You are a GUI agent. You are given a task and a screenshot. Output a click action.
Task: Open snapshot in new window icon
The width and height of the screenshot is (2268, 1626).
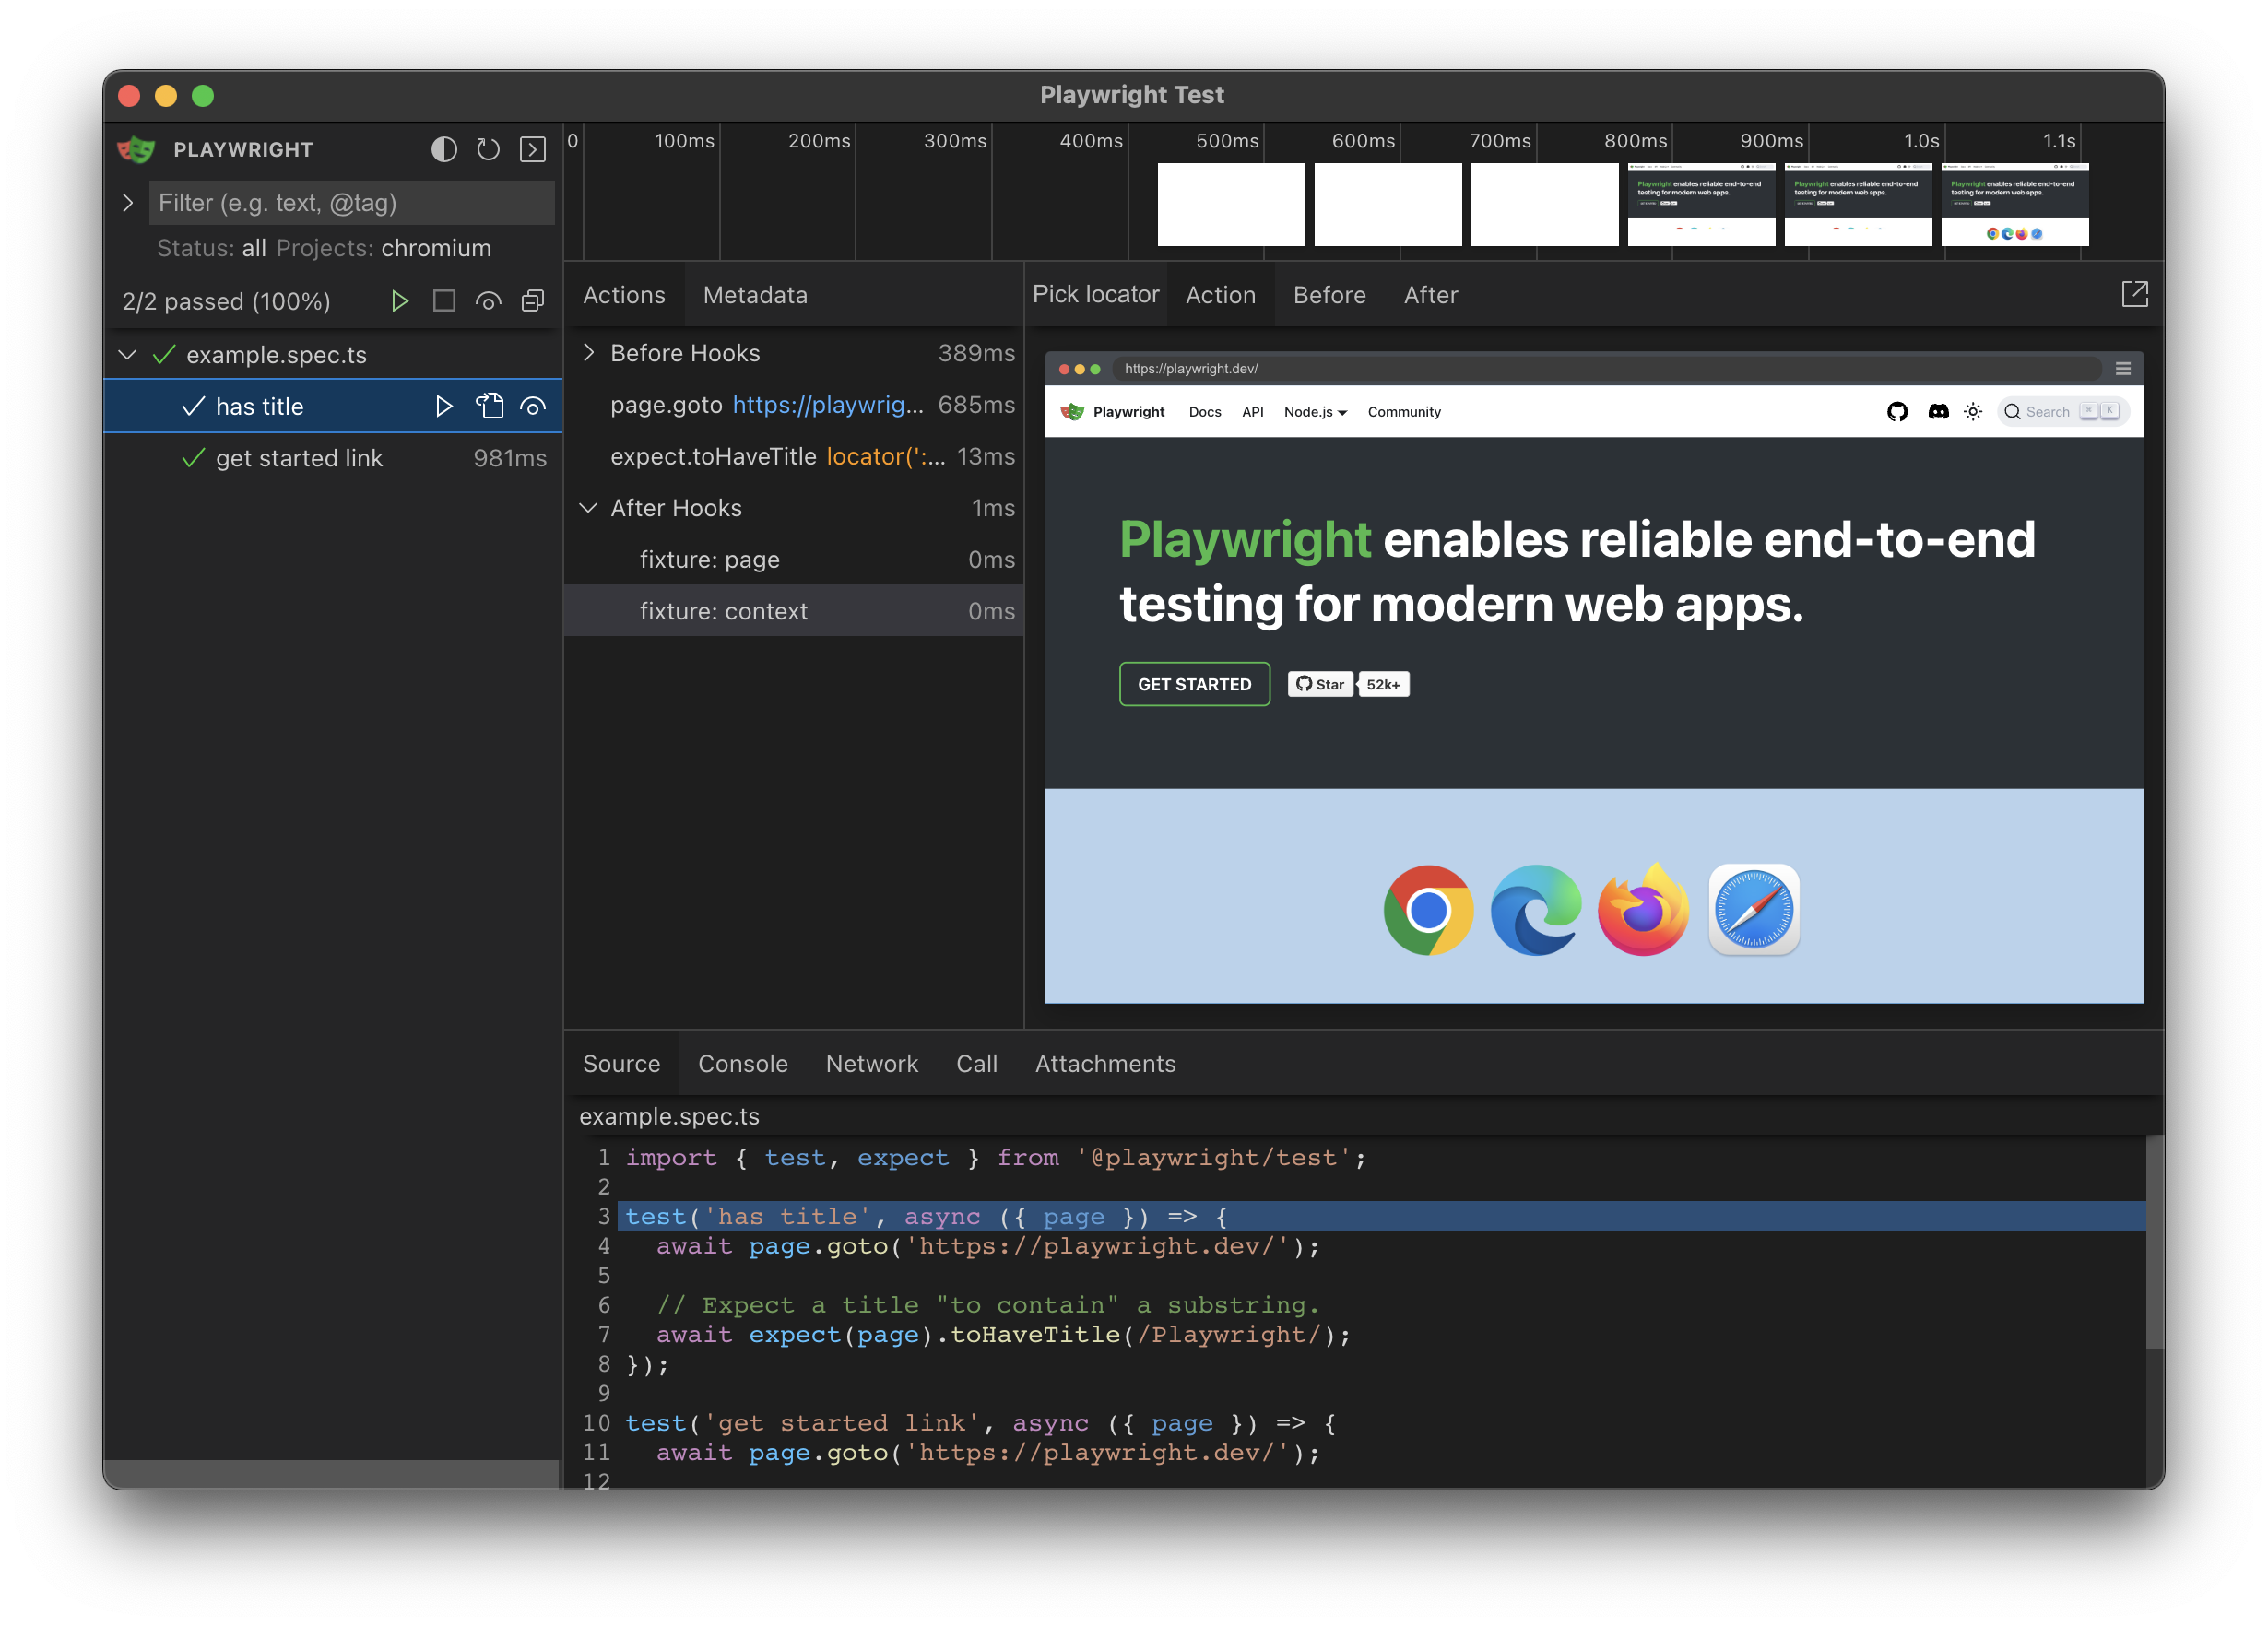coord(2134,294)
